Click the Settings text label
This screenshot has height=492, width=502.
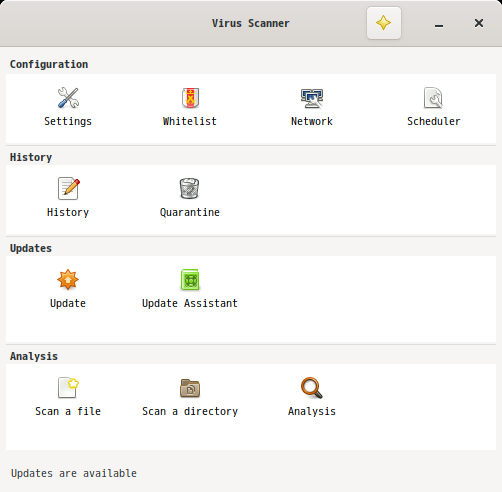(x=68, y=121)
